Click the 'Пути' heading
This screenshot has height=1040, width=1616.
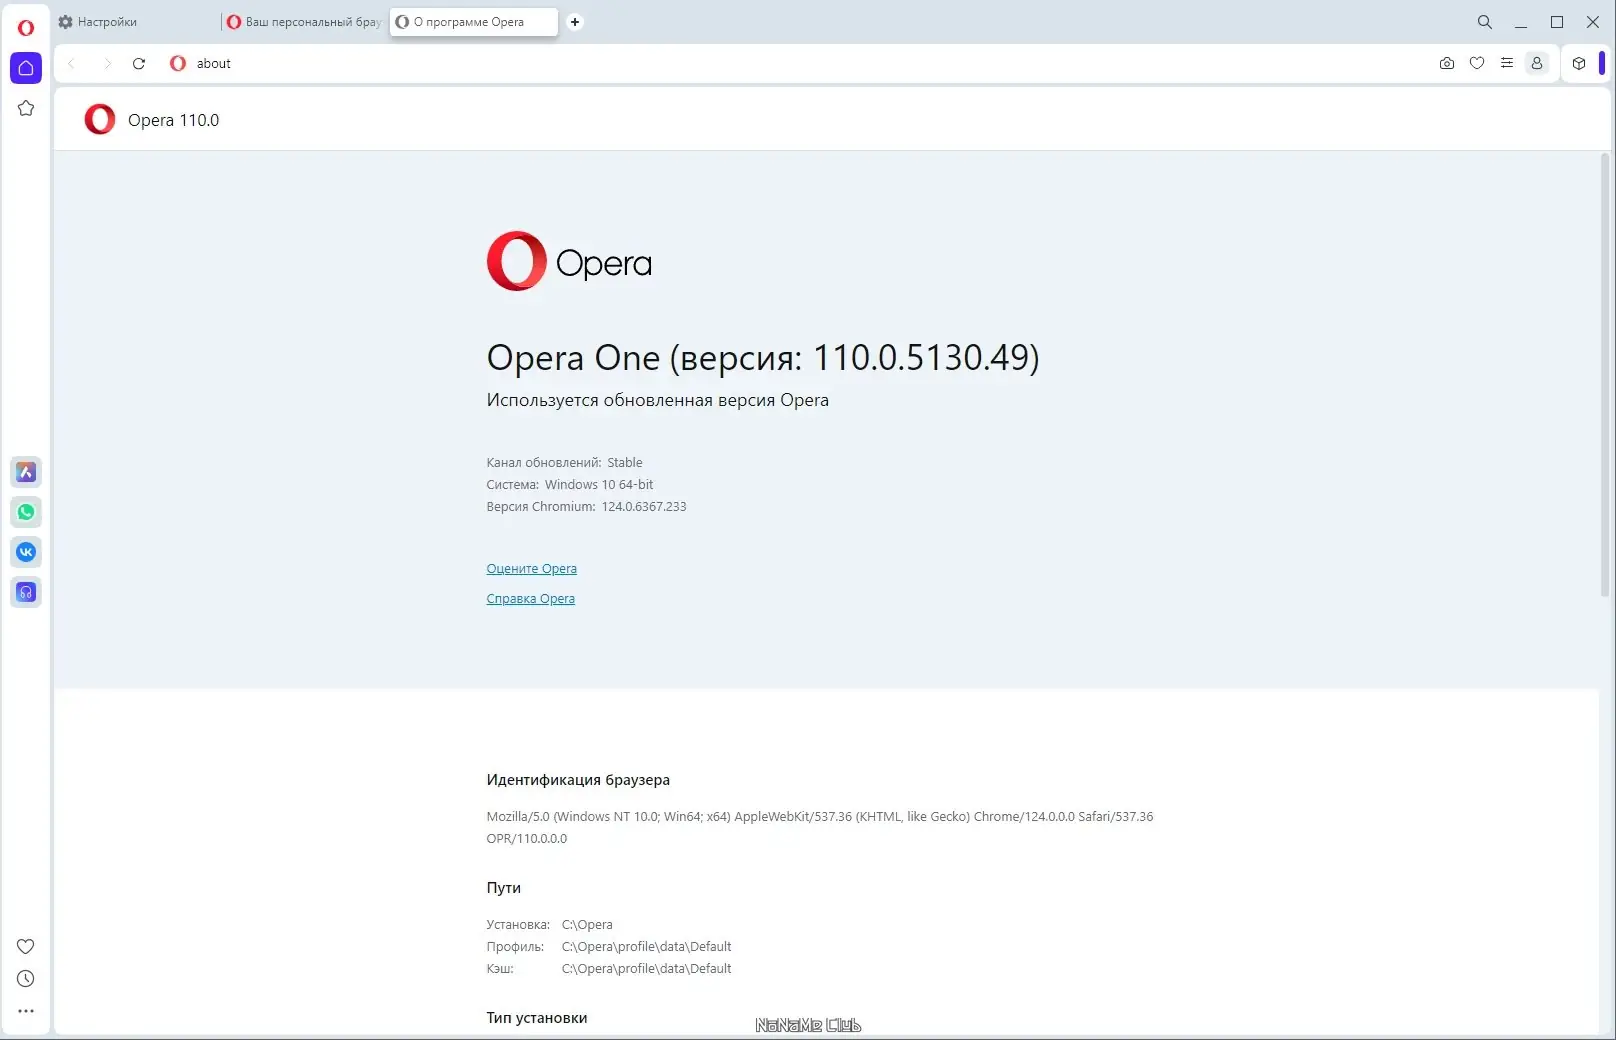coord(503,888)
